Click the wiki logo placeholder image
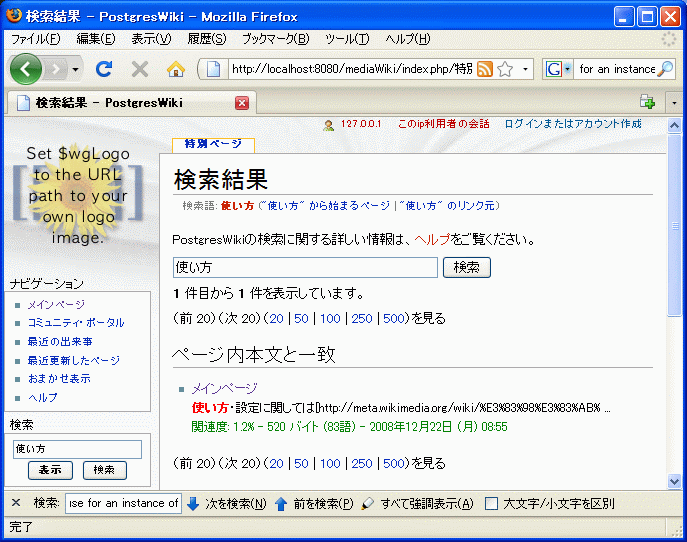Viewport: 687px width, 542px height. 78,196
